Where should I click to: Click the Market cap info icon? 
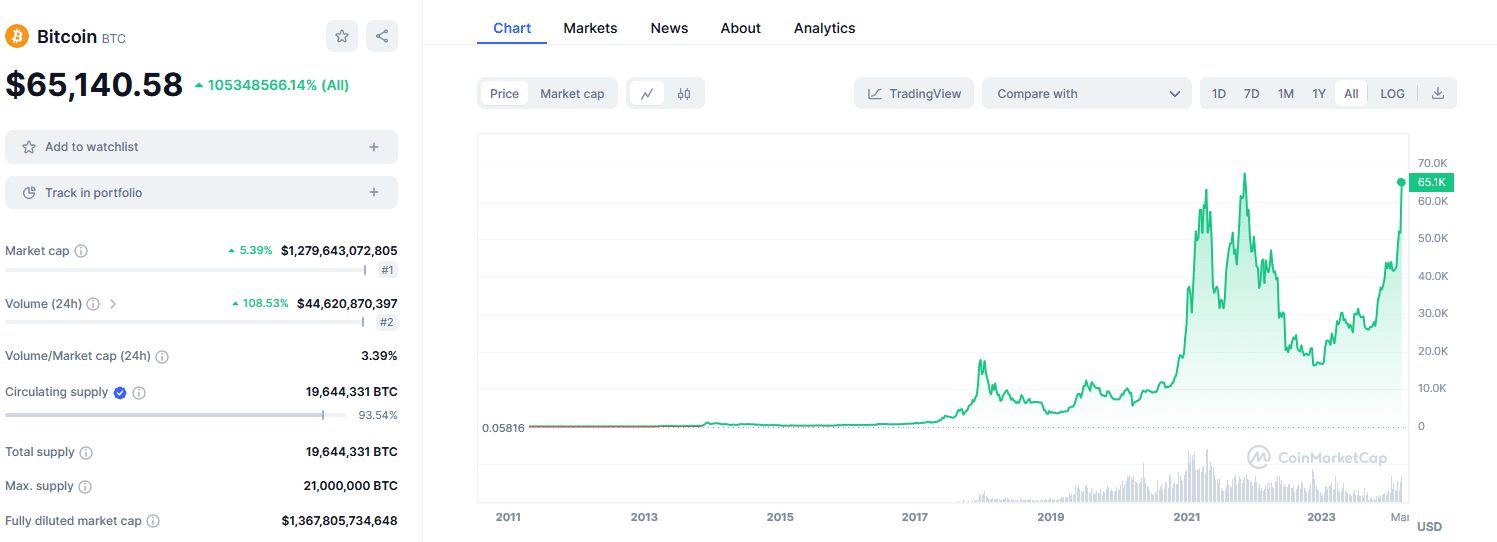tap(81, 251)
